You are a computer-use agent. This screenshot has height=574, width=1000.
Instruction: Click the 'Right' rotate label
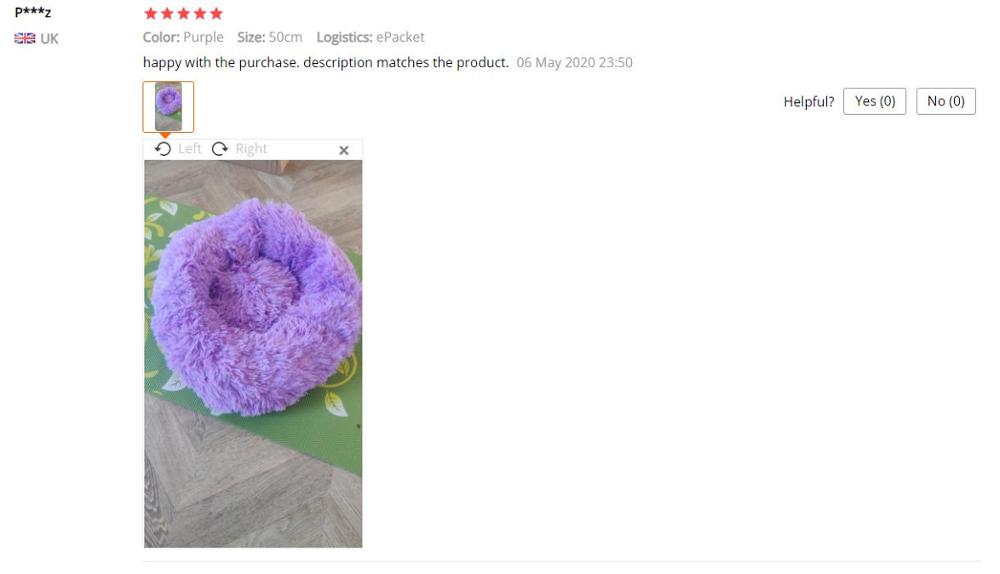pos(251,149)
